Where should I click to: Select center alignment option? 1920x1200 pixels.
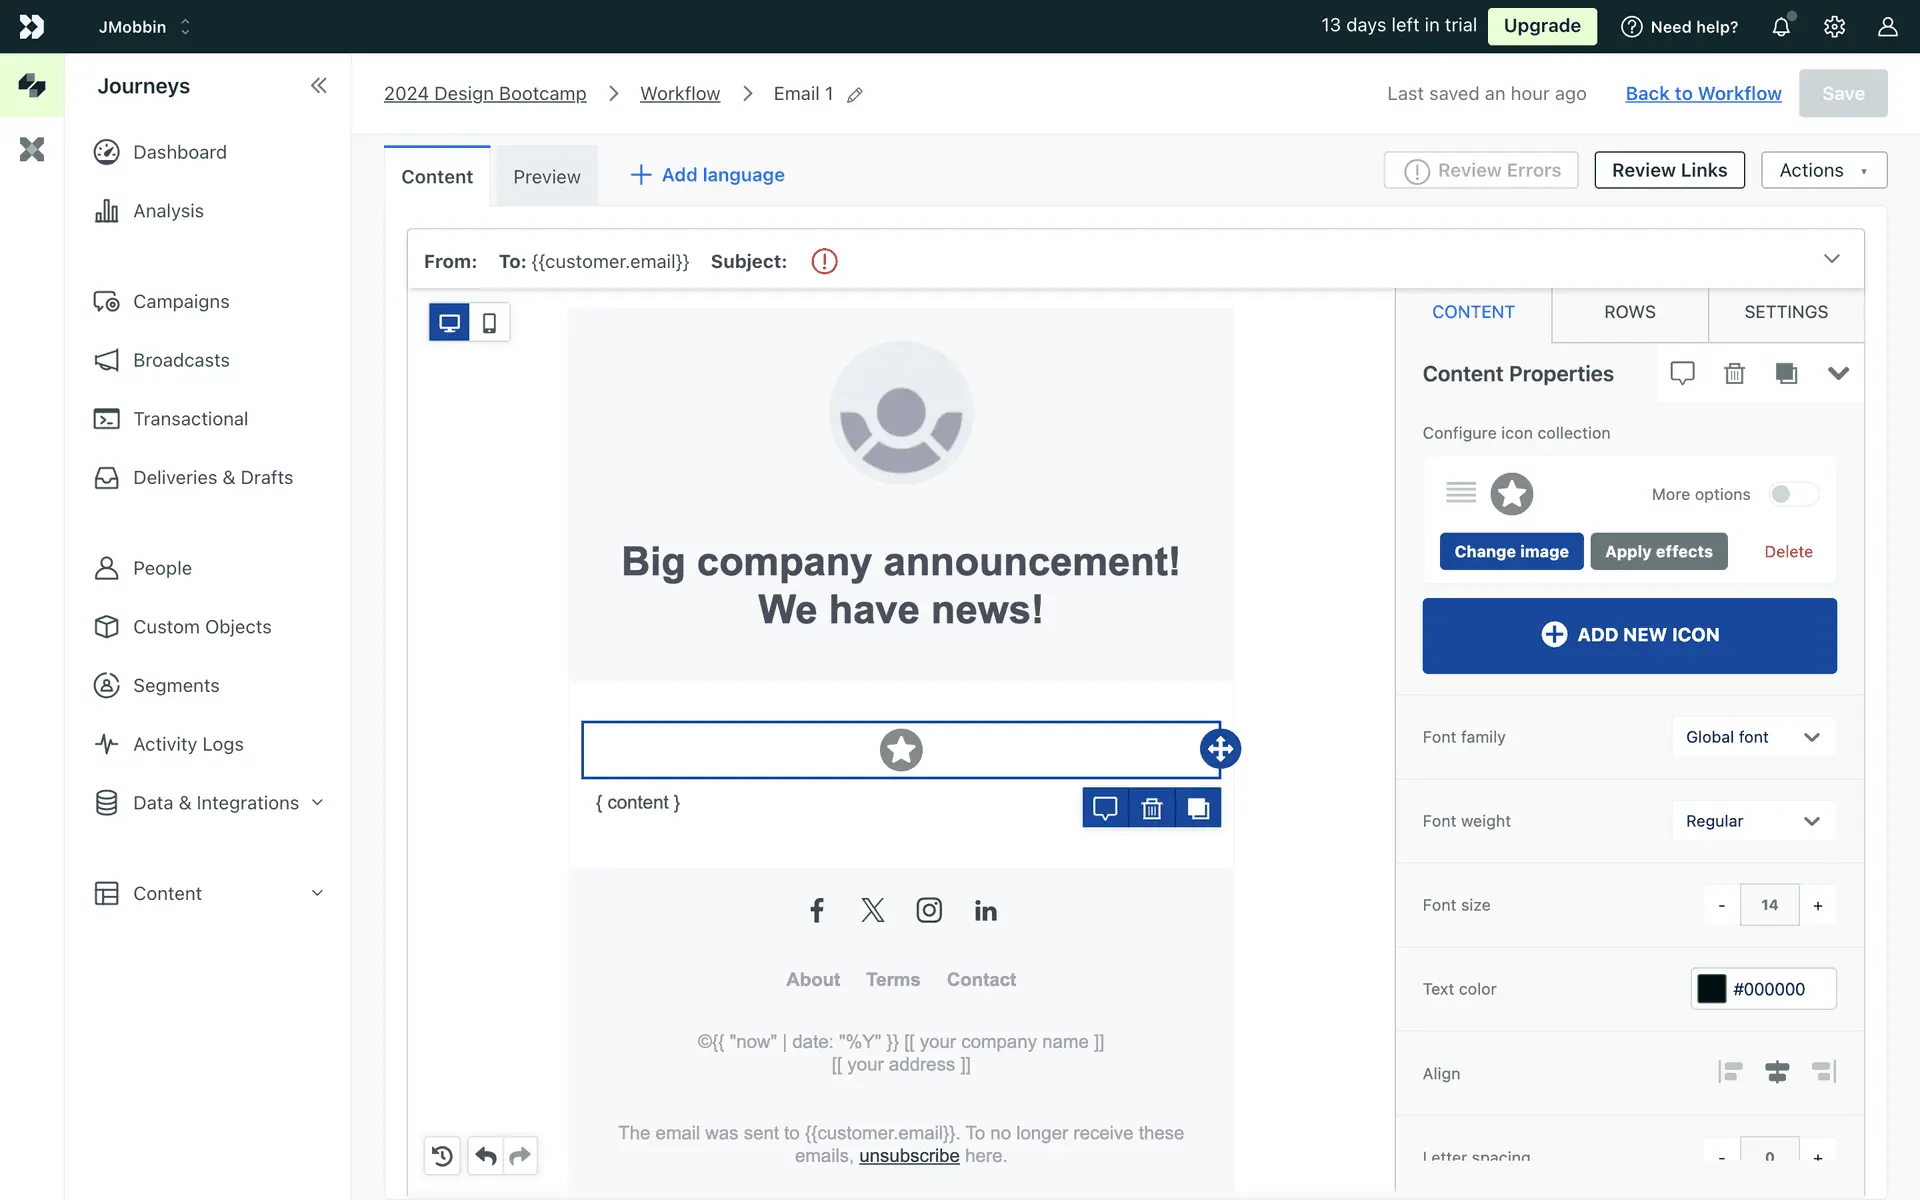point(1777,1073)
